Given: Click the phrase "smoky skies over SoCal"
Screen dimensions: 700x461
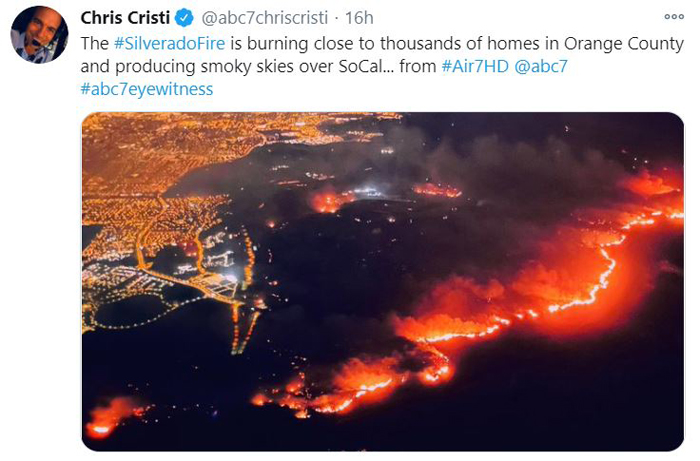Looking at the screenshot, I should pyautogui.click(x=297, y=66).
